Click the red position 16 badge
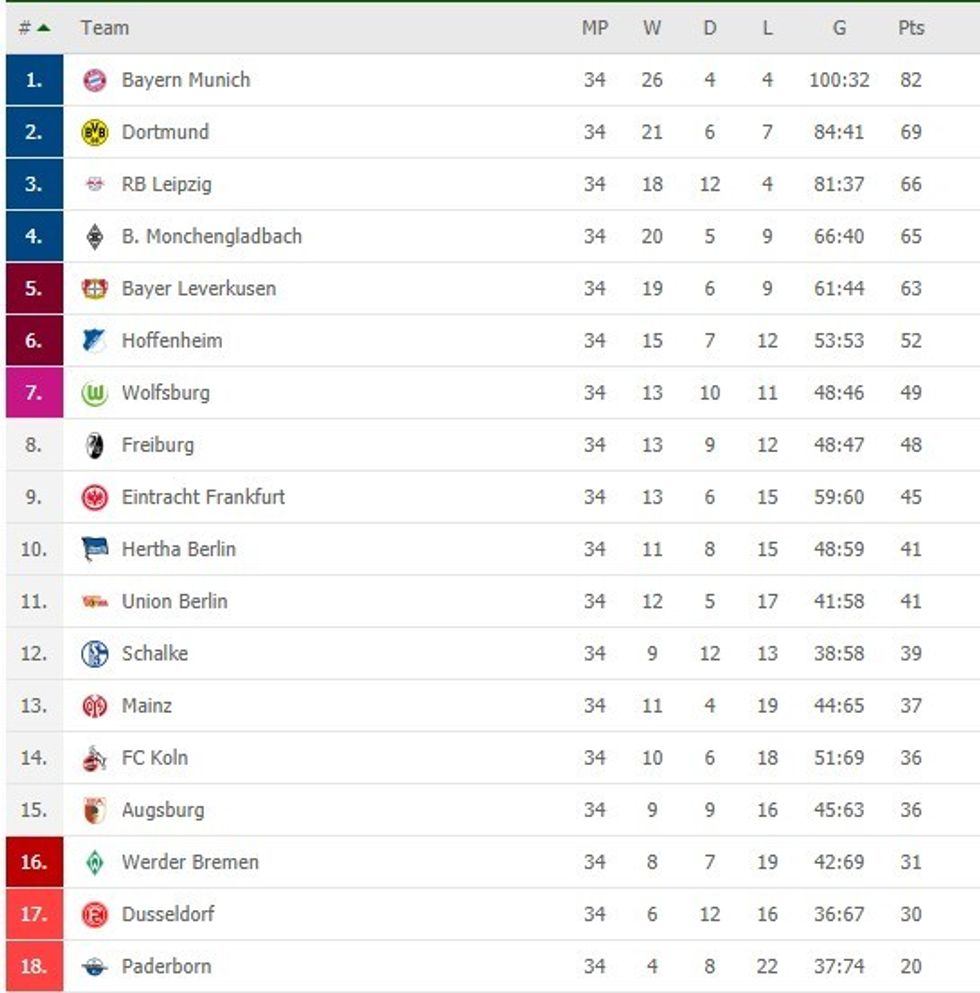Screen dimensions: 980x993 34,861
